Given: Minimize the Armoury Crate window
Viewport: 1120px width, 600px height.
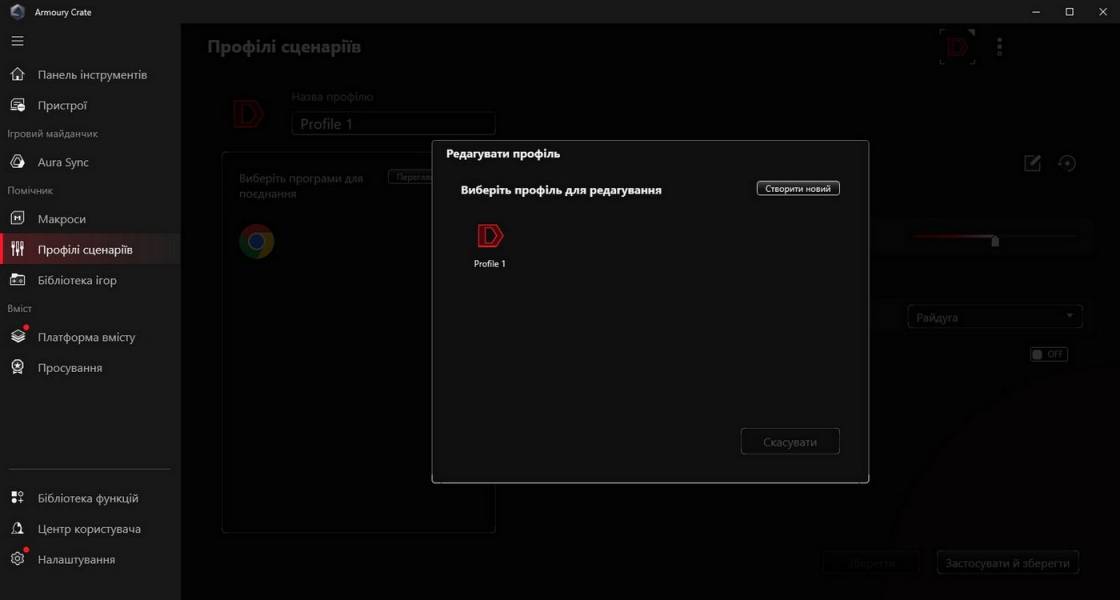Looking at the screenshot, I should point(1036,12).
